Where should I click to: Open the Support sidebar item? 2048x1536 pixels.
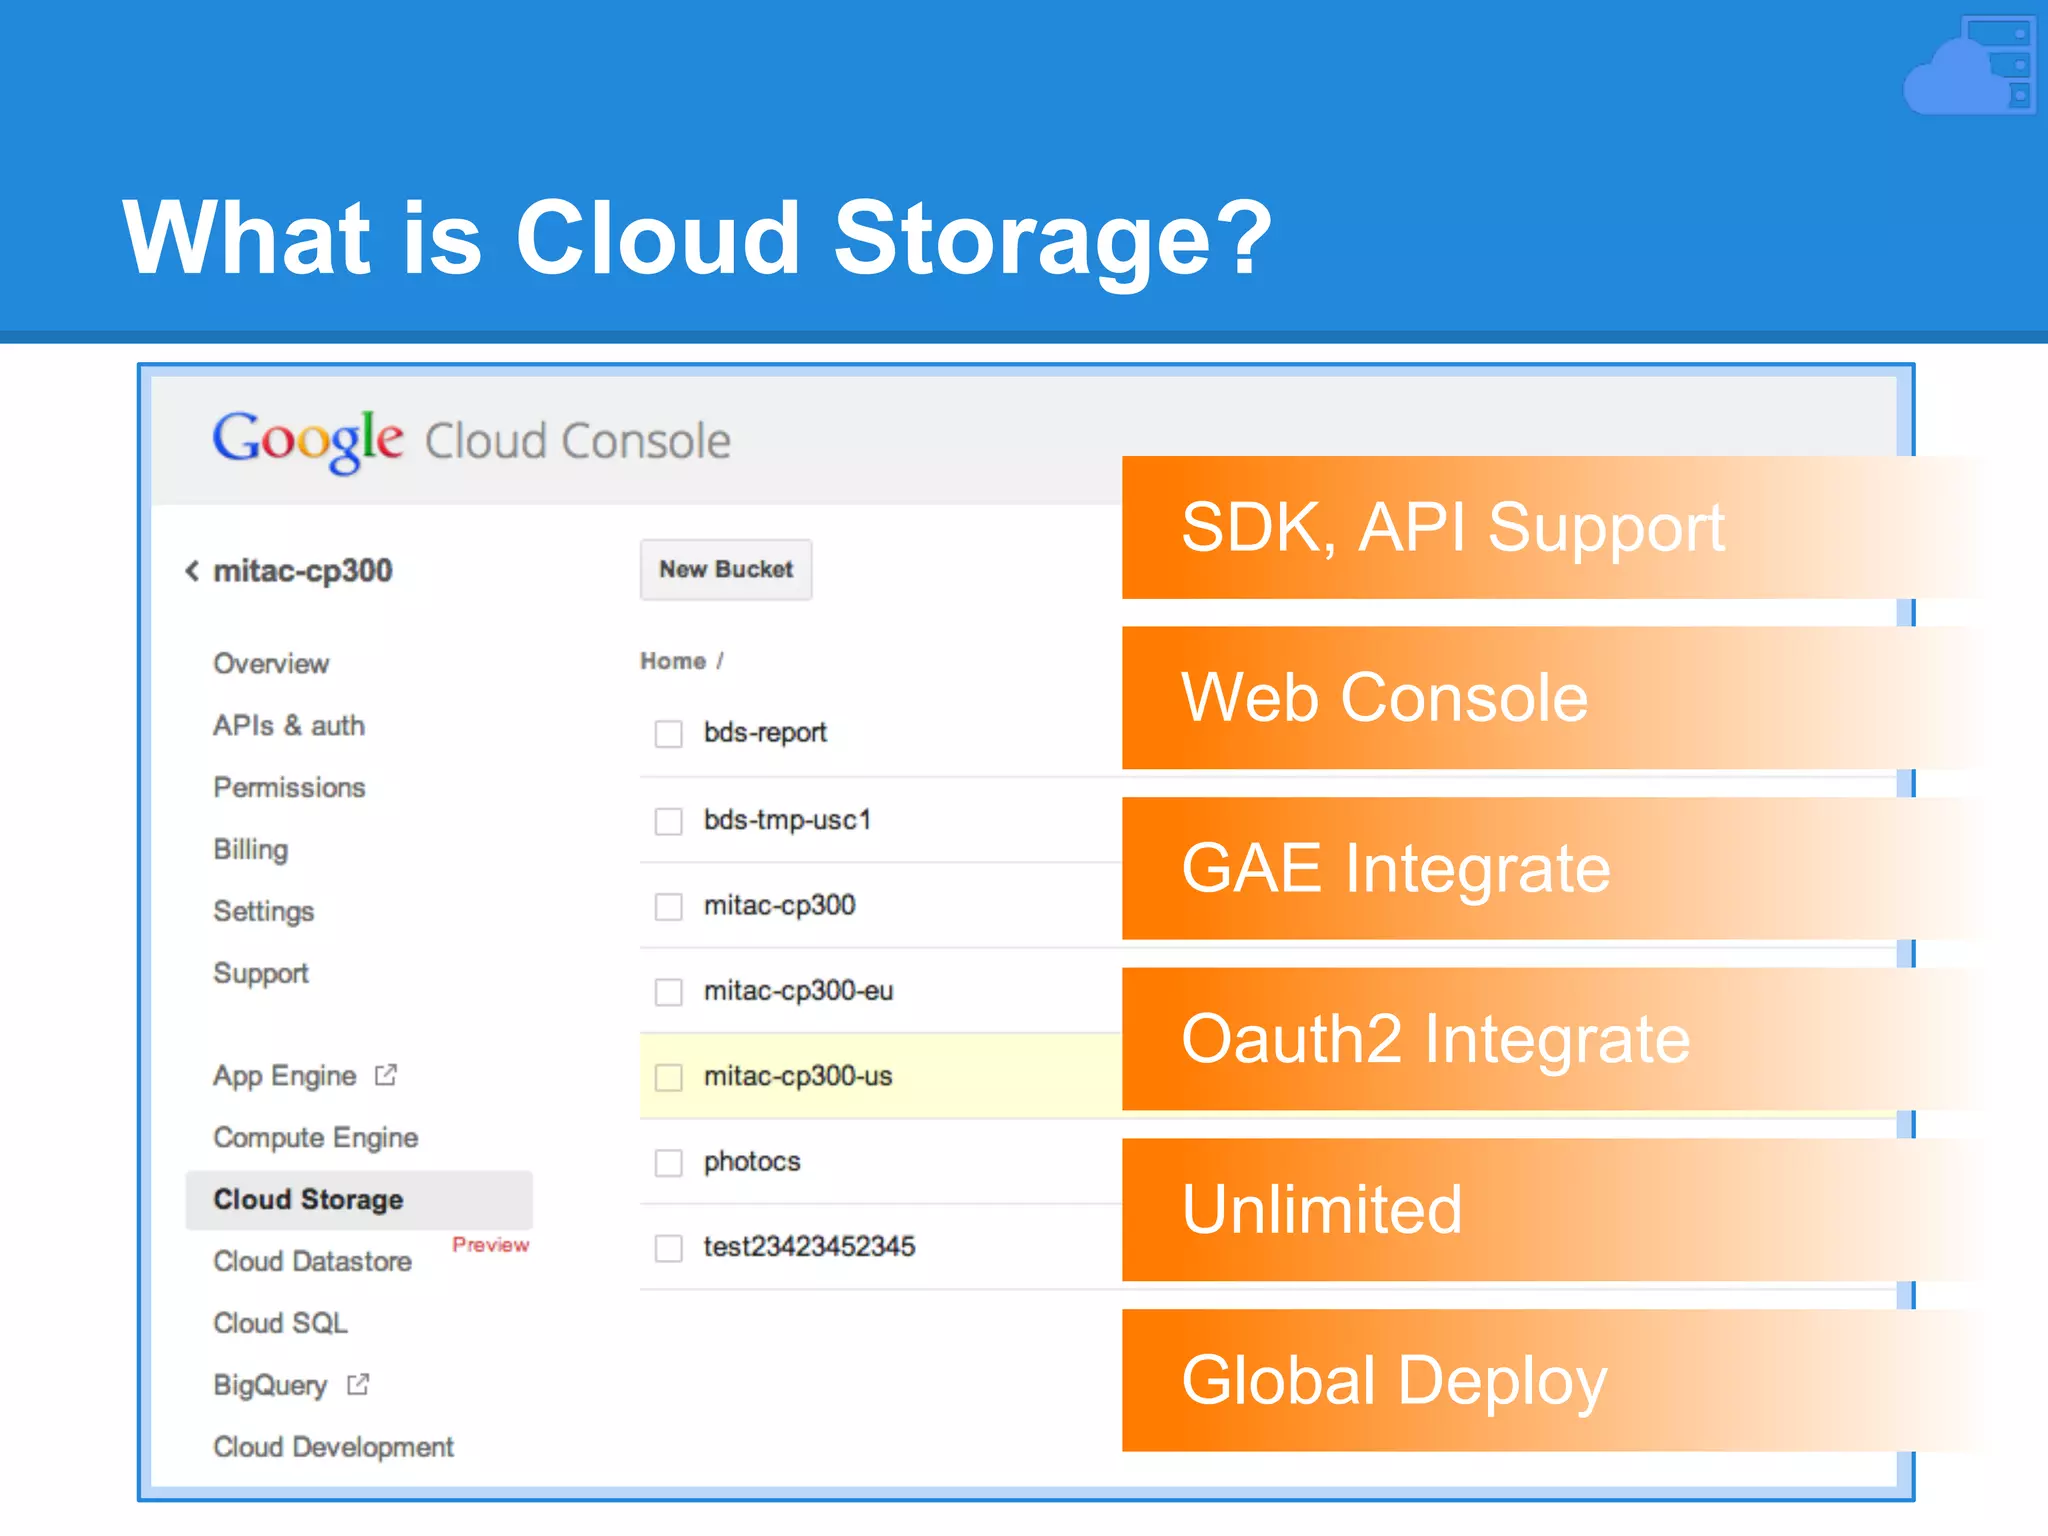[x=261, y=974]
